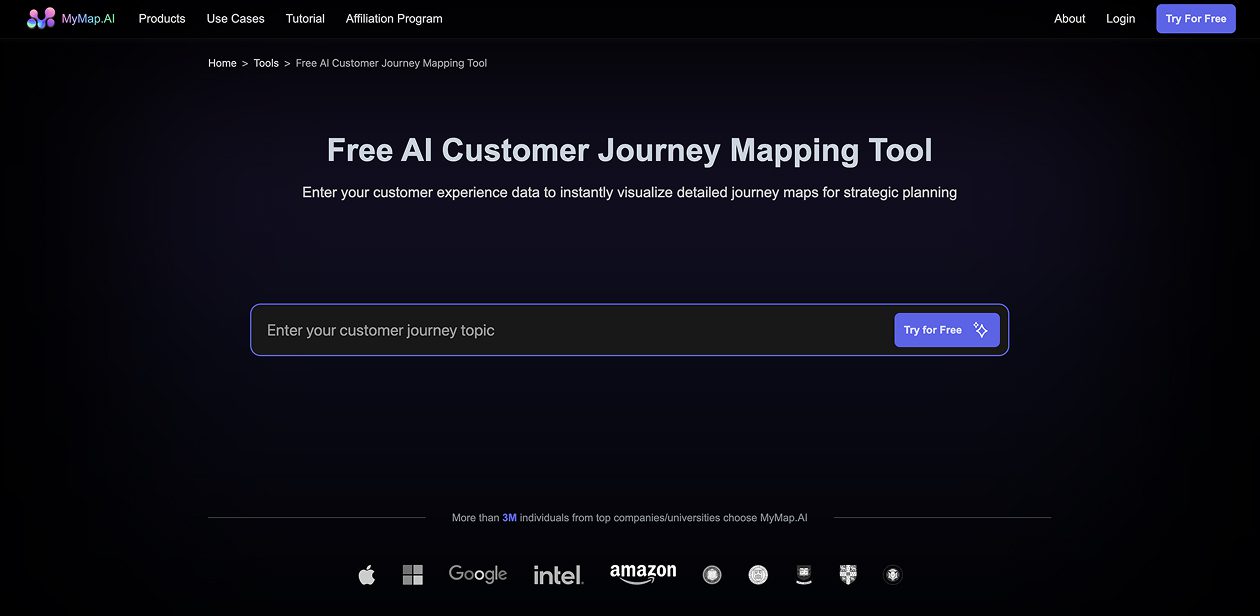This screenshot has height=616, width=1260.
Task: Open the Tools breadcrumb link
Action: 266,62
